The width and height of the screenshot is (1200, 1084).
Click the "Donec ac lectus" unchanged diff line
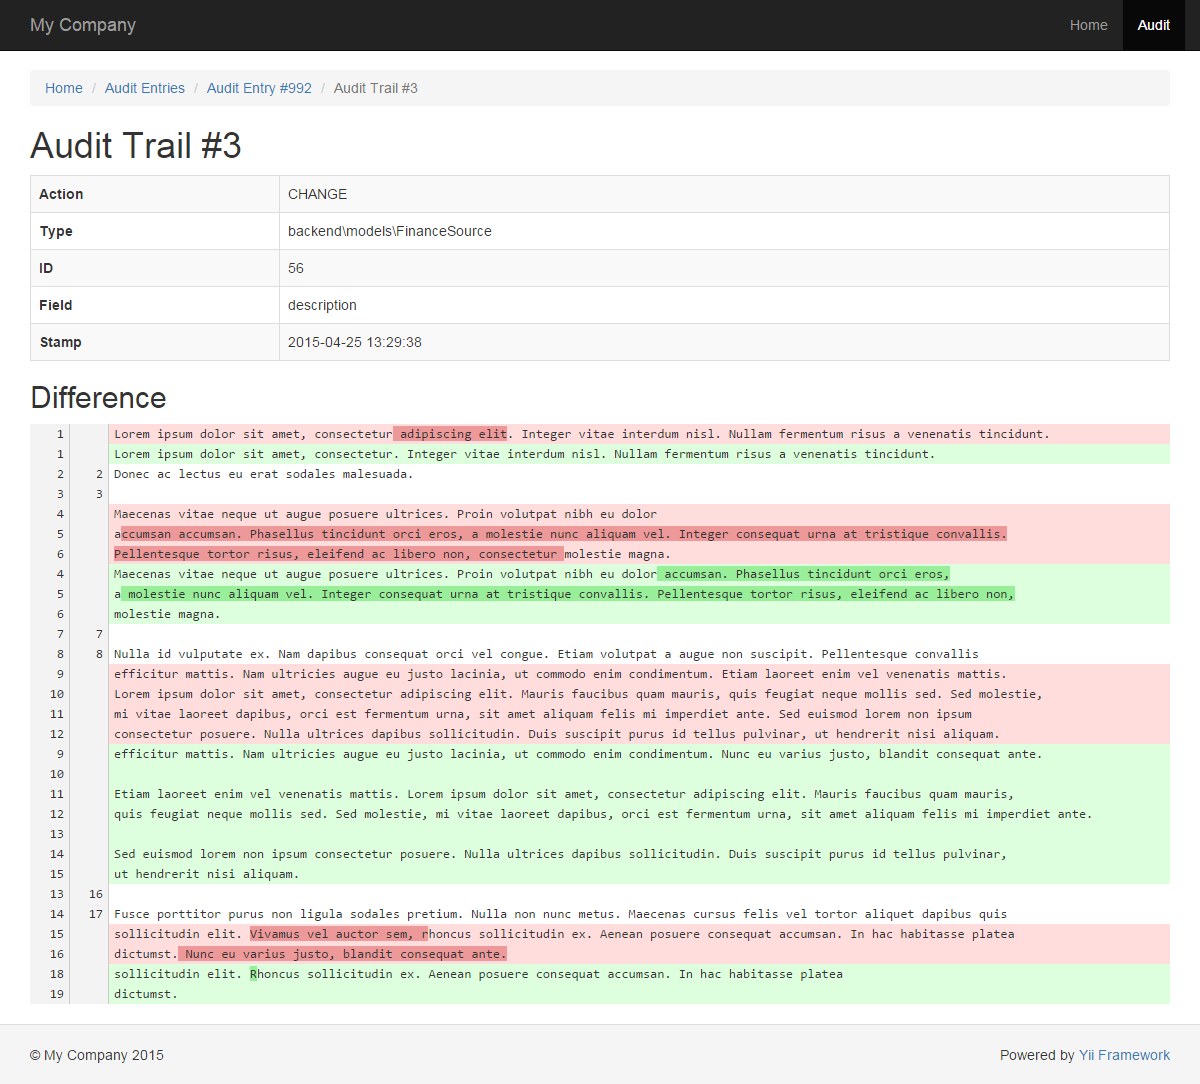(x=262, y=474)
